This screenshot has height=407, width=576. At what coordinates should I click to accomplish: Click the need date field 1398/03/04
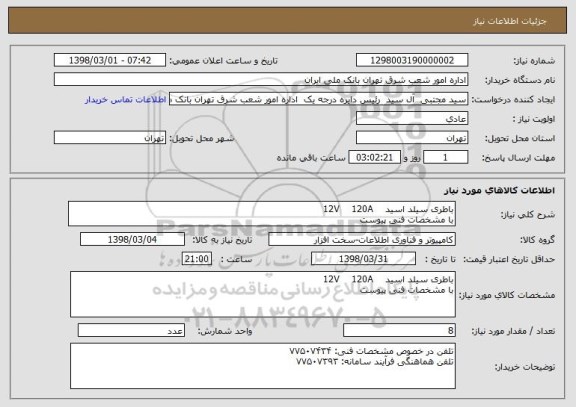tap(132, 240)
